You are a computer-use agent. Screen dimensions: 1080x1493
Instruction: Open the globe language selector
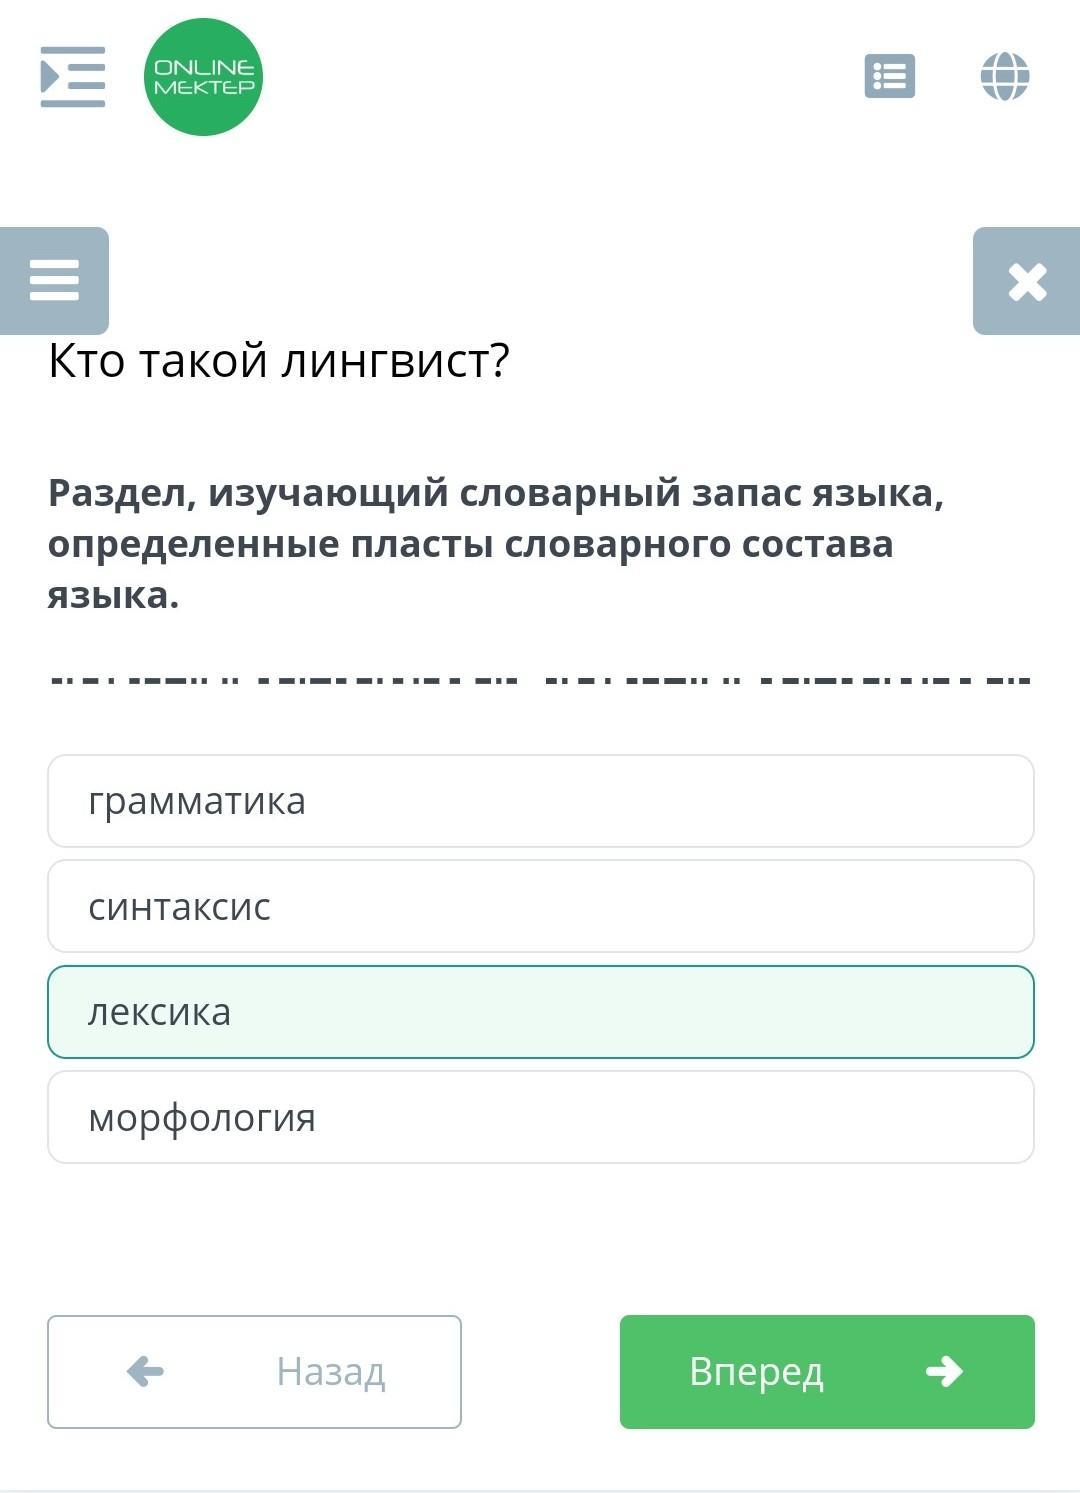[1005, 76]
